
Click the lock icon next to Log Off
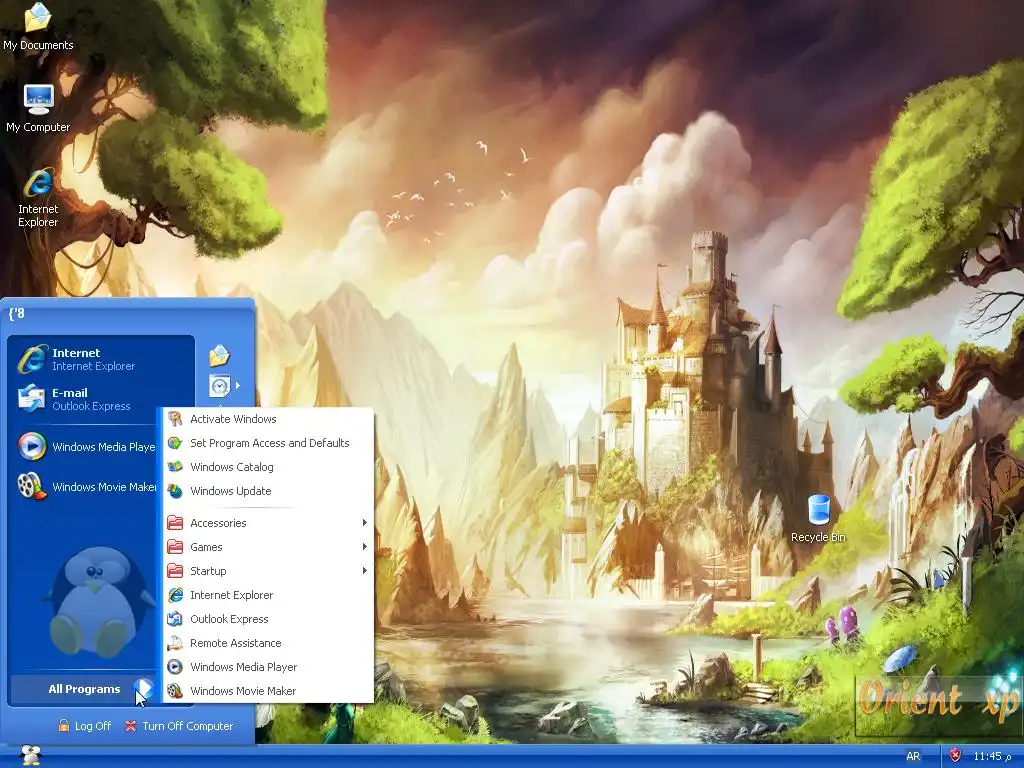tap(63, 726)
